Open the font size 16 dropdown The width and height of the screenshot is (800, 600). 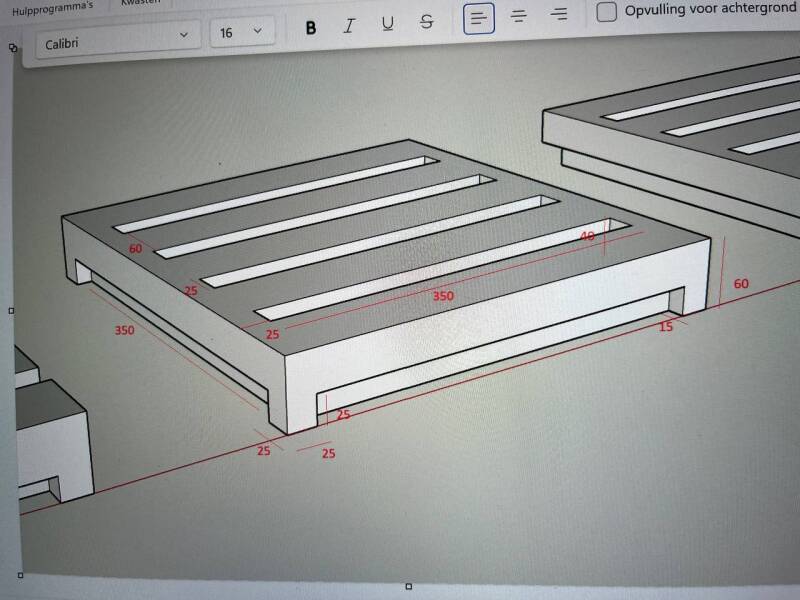[242, 32]
